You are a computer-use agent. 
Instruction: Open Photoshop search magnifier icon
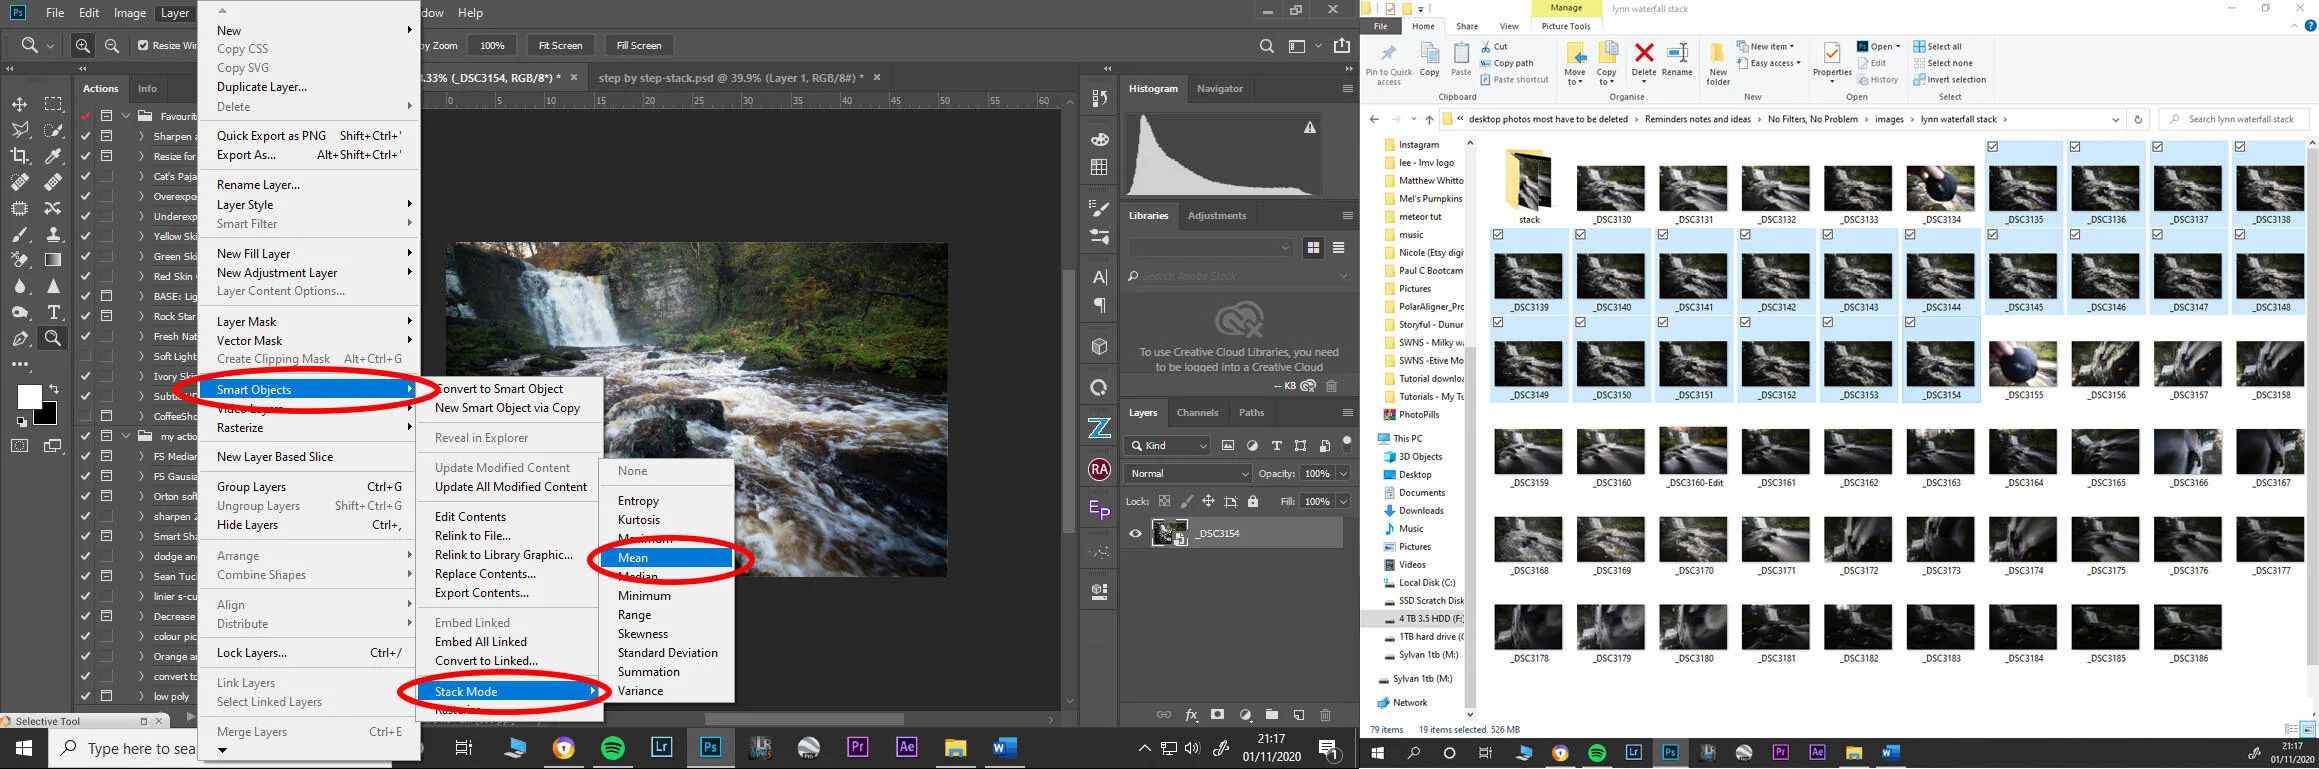click(1267, 45)
